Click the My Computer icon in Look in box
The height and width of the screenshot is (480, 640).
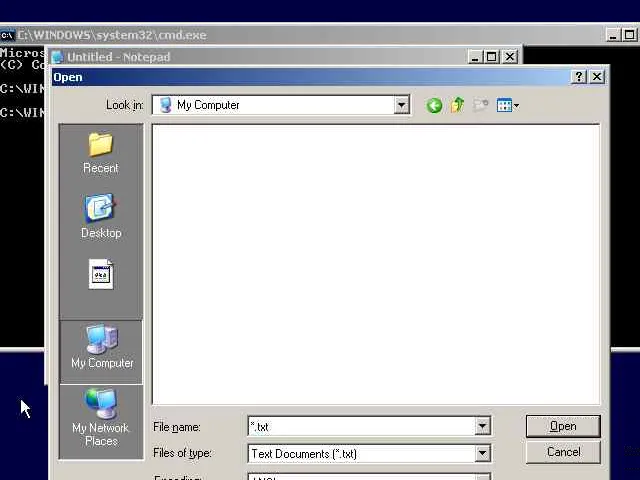[165, 105]
